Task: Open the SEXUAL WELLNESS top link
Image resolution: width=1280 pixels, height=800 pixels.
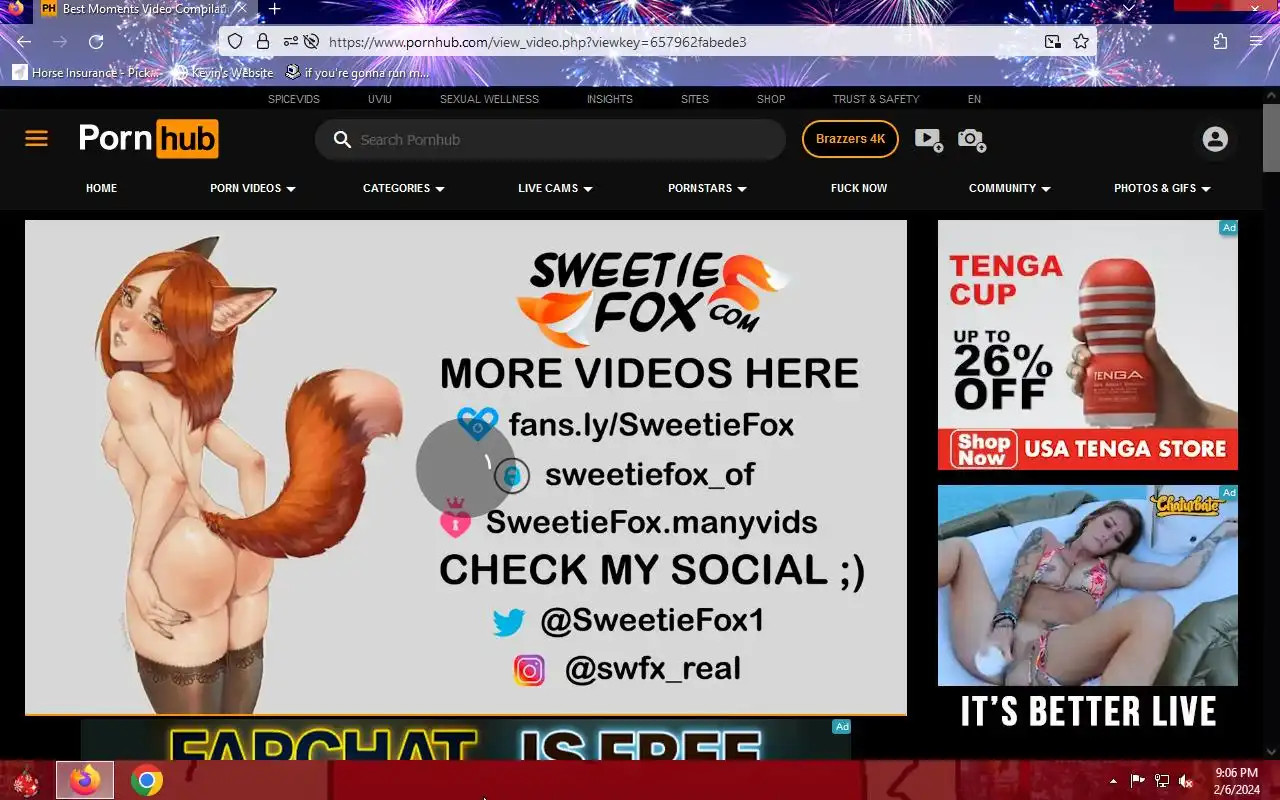Action: [489, 99]
